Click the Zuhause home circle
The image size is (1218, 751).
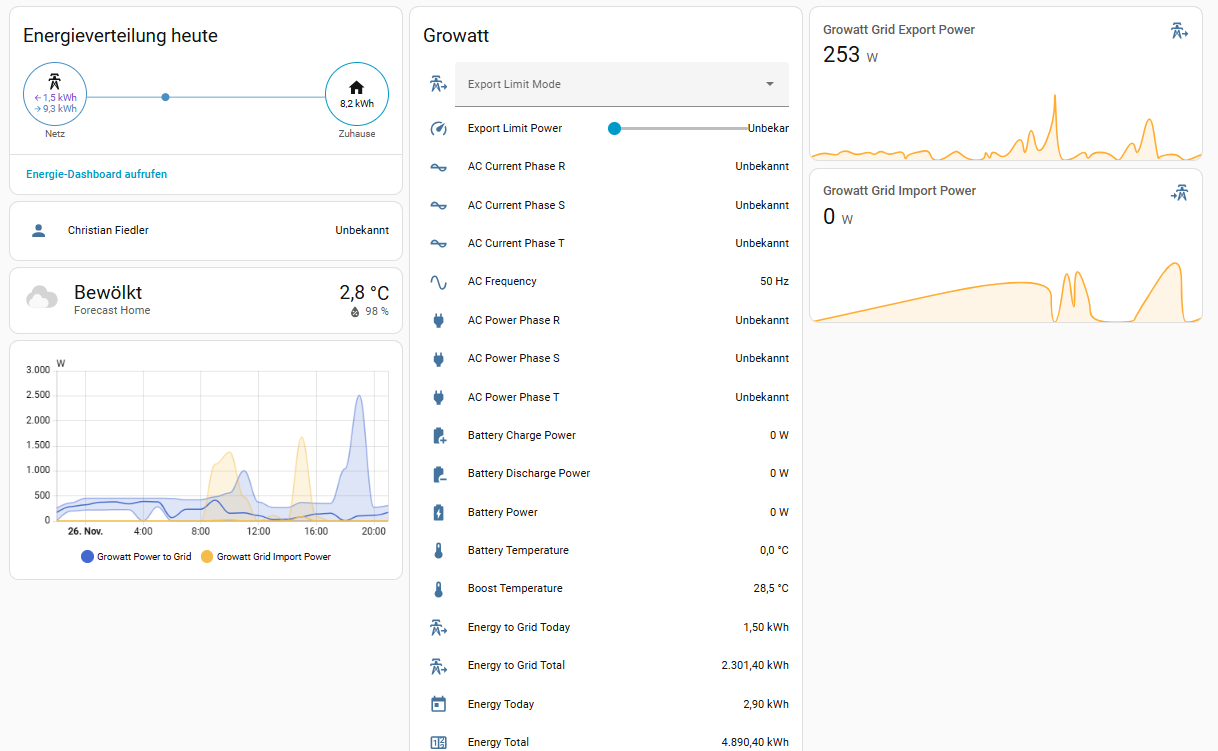[357, 94]
